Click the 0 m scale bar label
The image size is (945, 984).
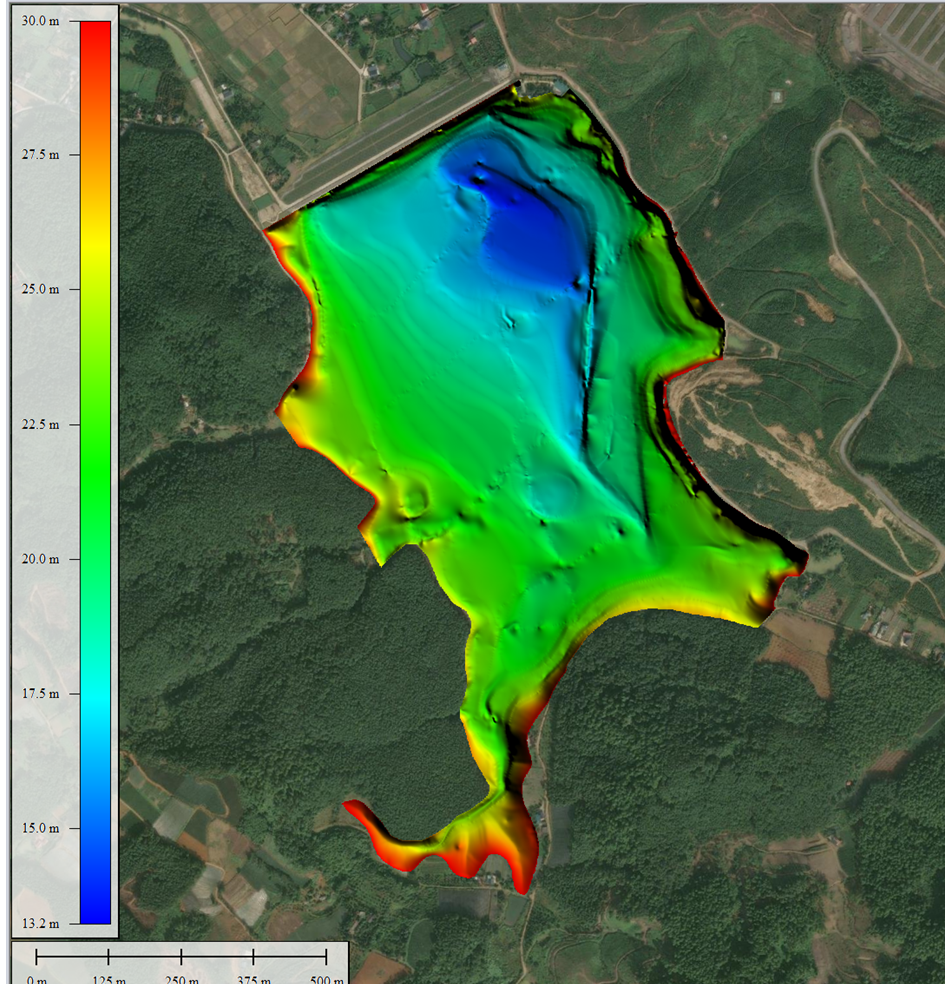[x=37, y=978]
